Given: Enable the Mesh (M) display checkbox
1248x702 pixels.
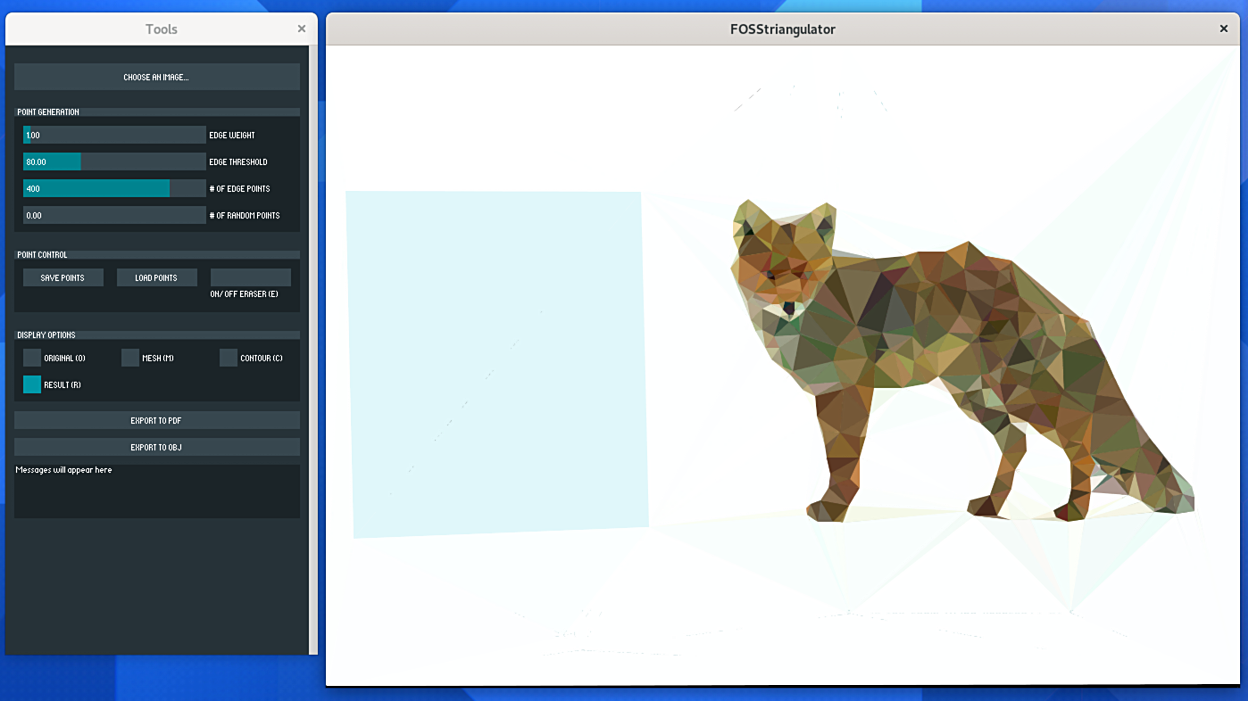Looking at the screenshot, I should 131,358.
